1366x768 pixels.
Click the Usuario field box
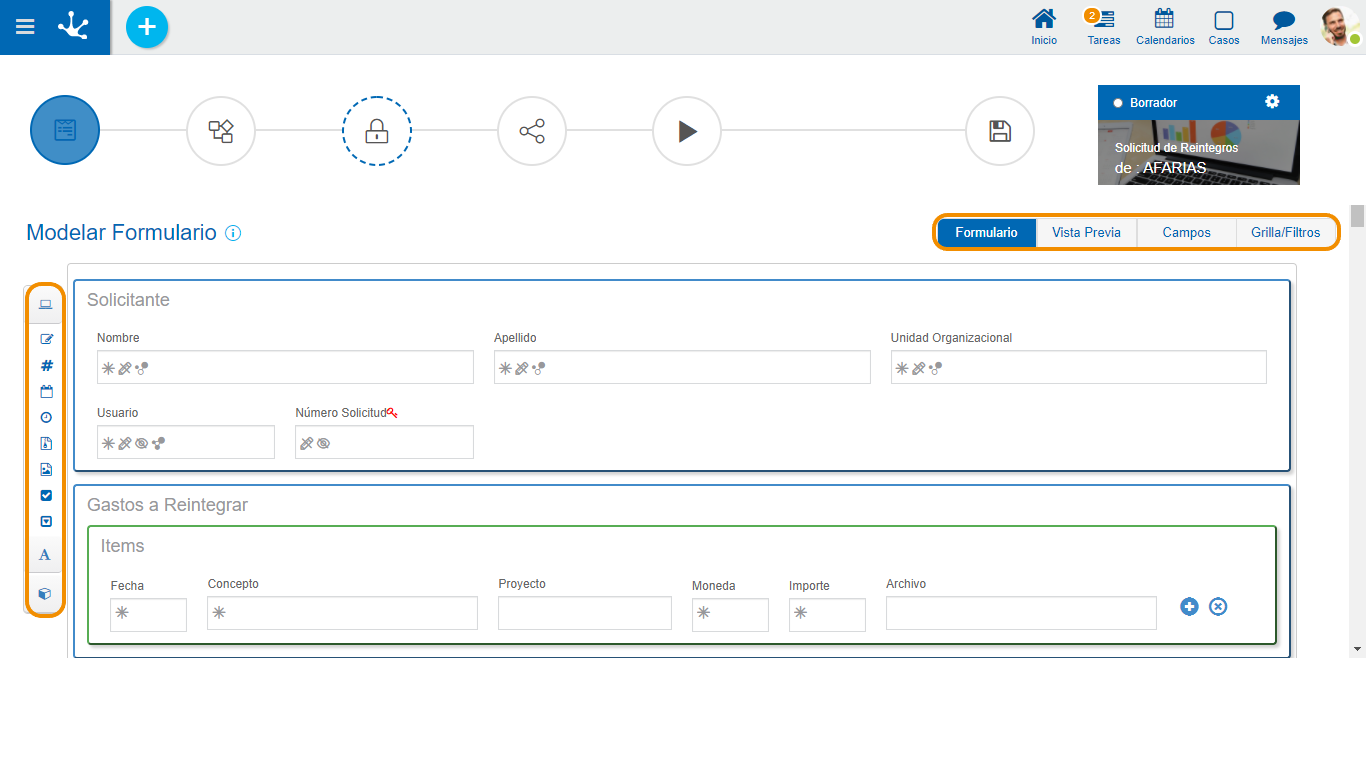coord(186,442)
